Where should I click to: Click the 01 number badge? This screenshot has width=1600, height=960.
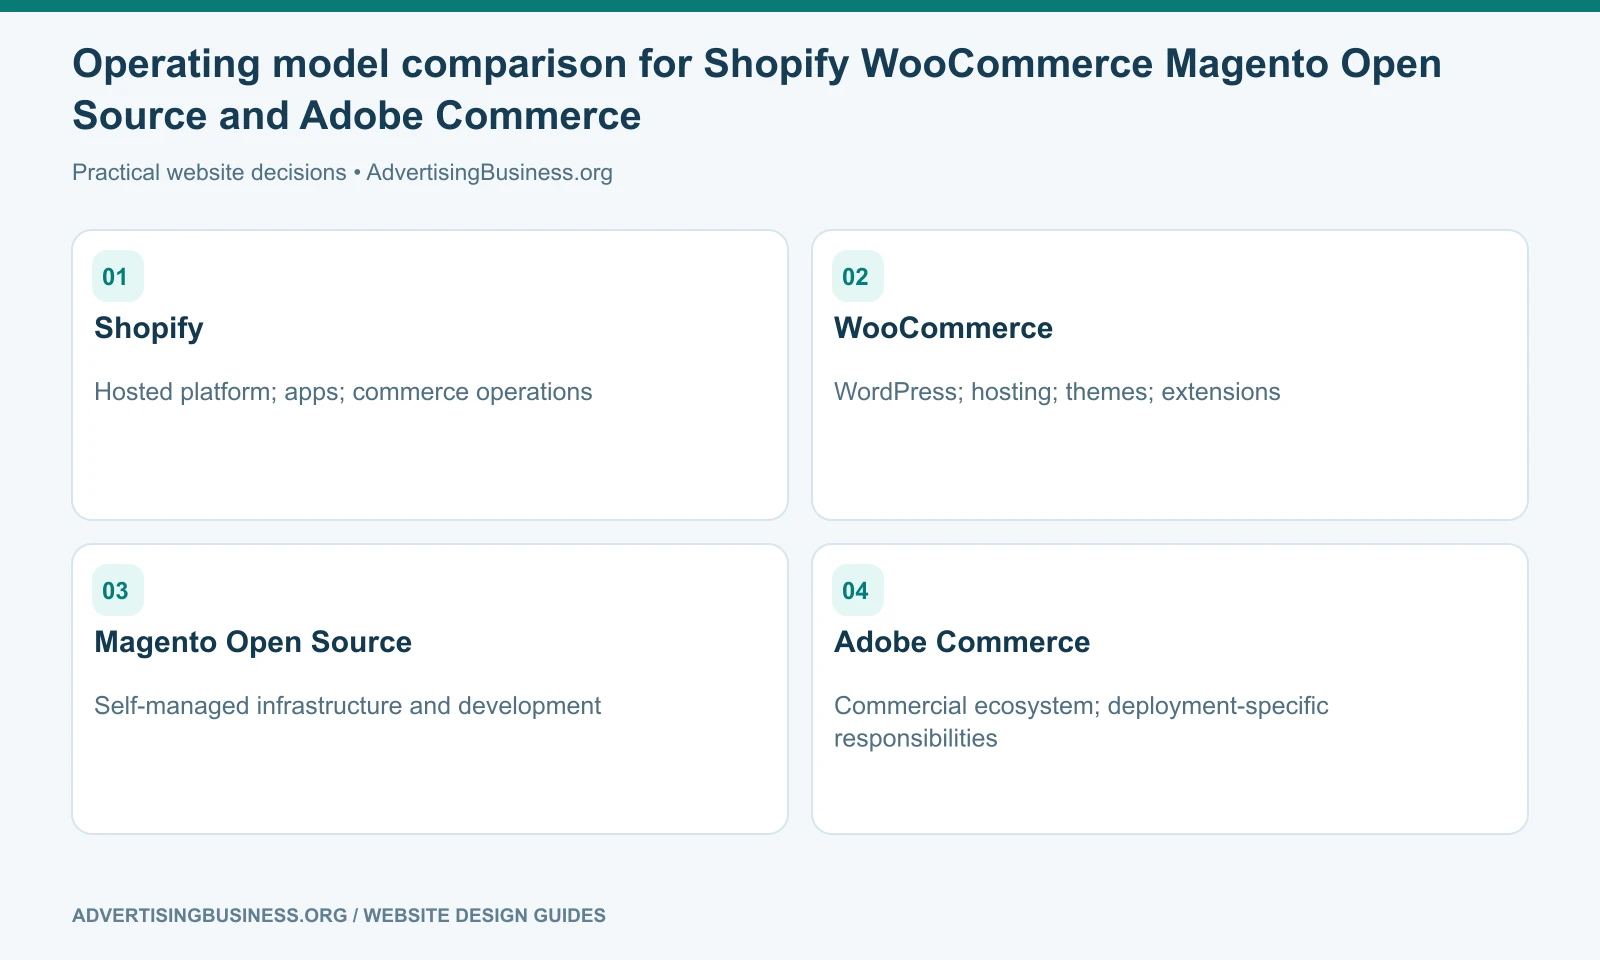118,276
